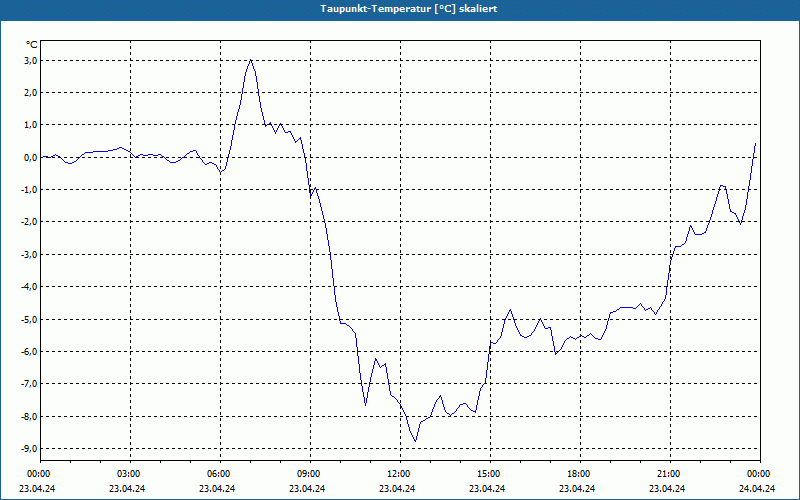Click the °C unit label
The image size is (800, 500).
tap(32, 44)
